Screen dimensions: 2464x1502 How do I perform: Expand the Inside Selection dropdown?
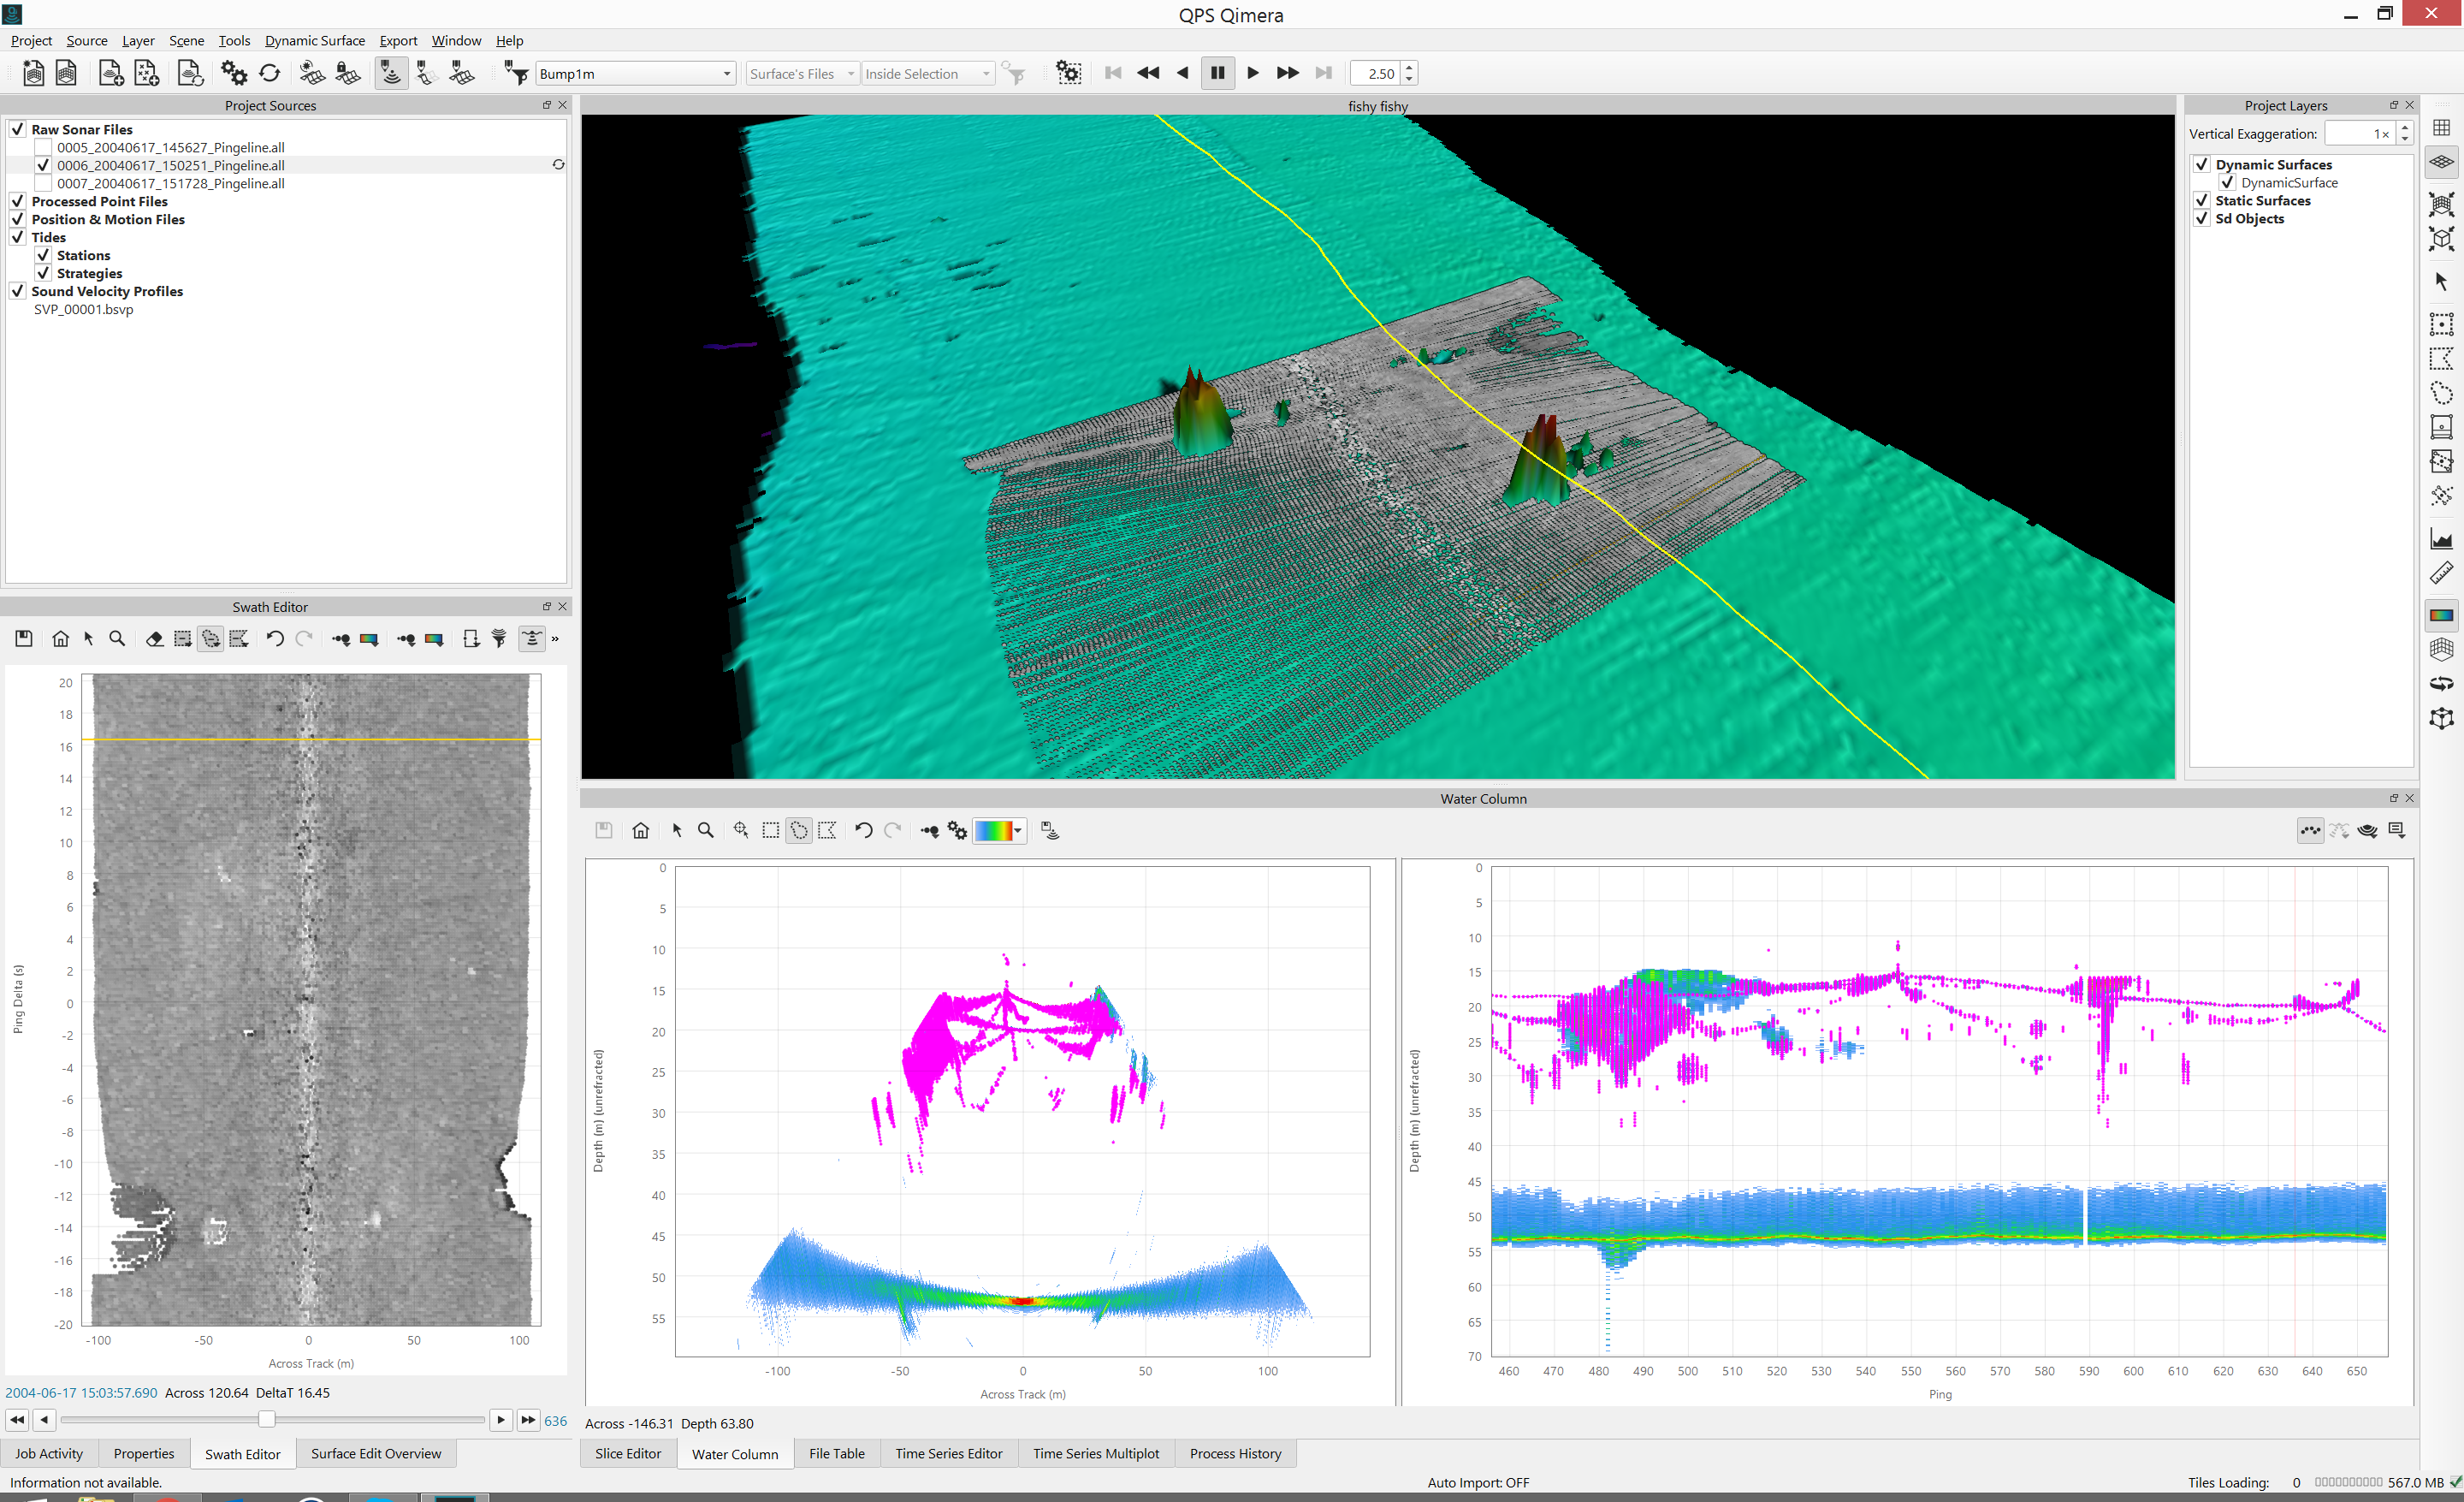coord(986,74)
